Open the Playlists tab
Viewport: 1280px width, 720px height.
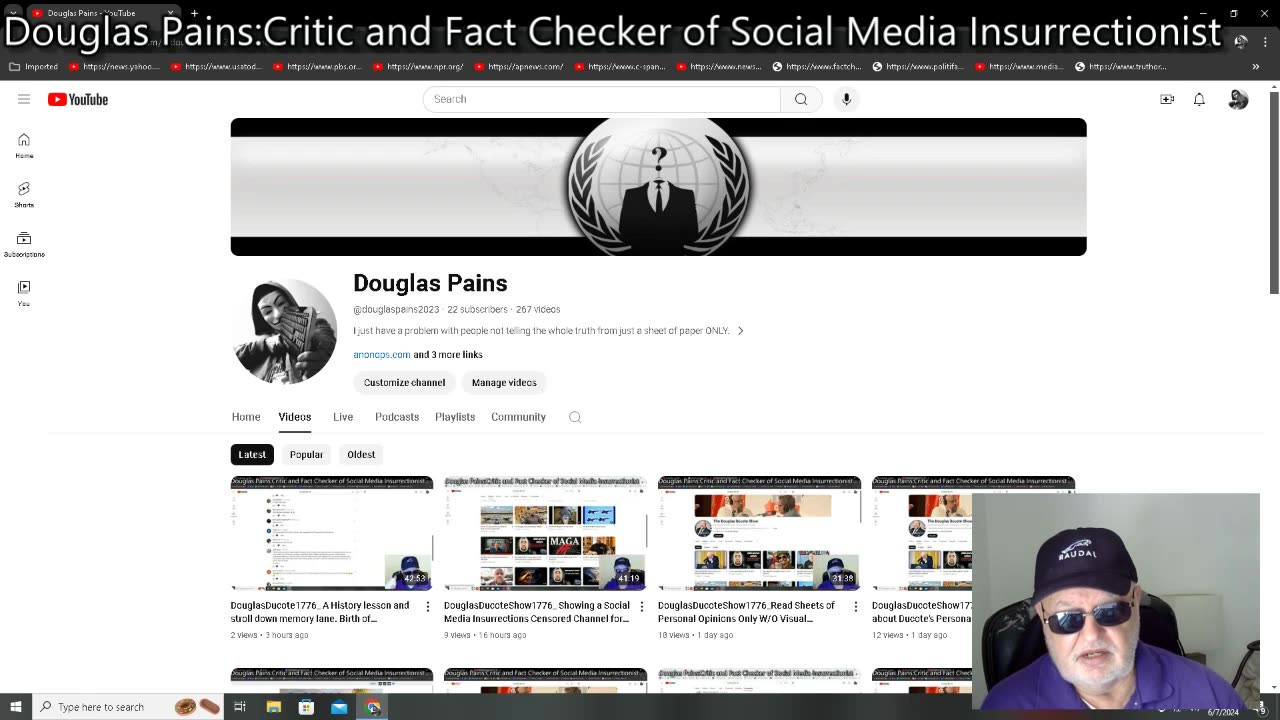click(455, 417)
